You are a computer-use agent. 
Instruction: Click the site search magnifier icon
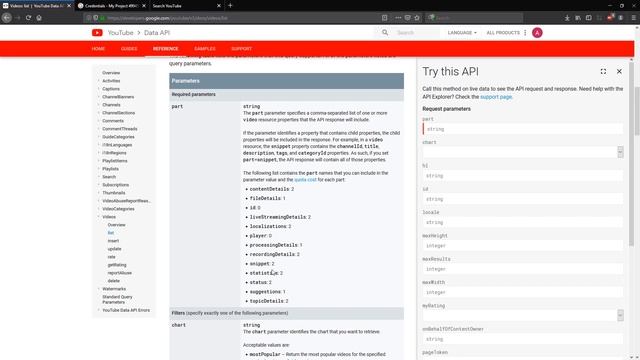pos(385,33)
